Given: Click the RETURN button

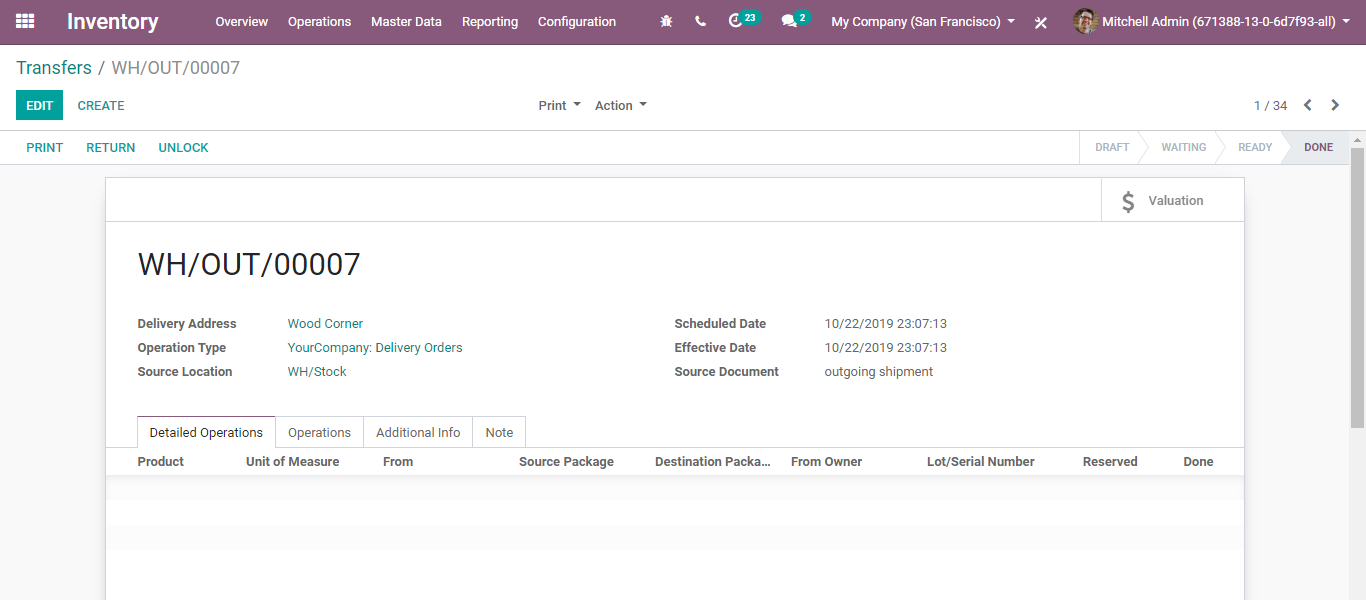Looking at the screenshot, I should (111, 147).
